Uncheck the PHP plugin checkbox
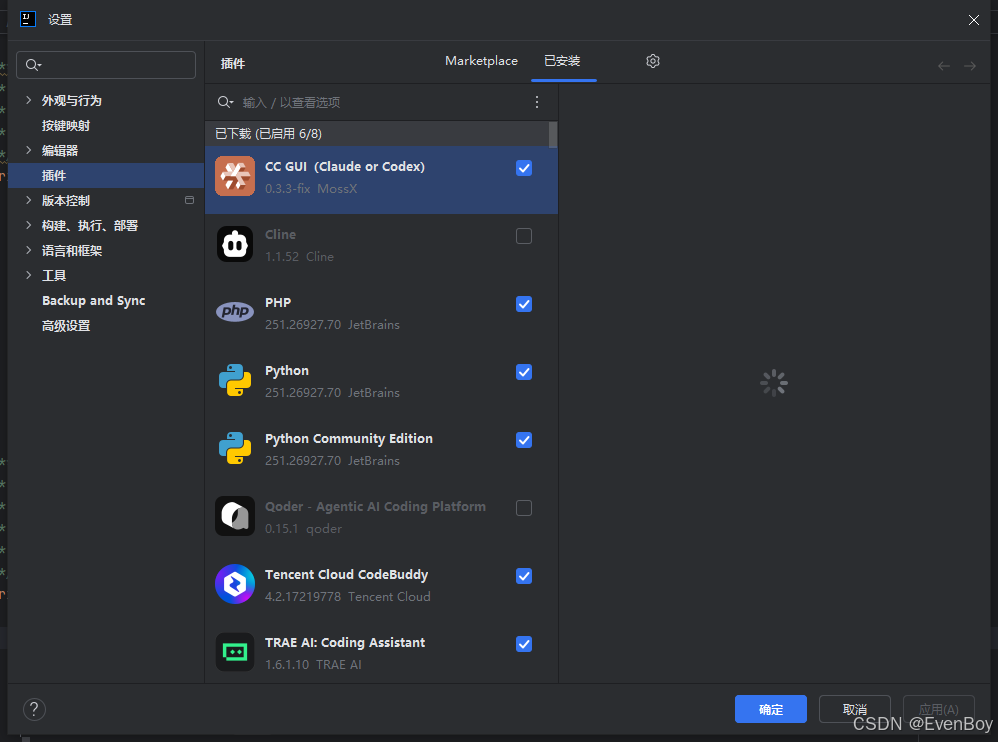998x742 pixels. [524, 304]
